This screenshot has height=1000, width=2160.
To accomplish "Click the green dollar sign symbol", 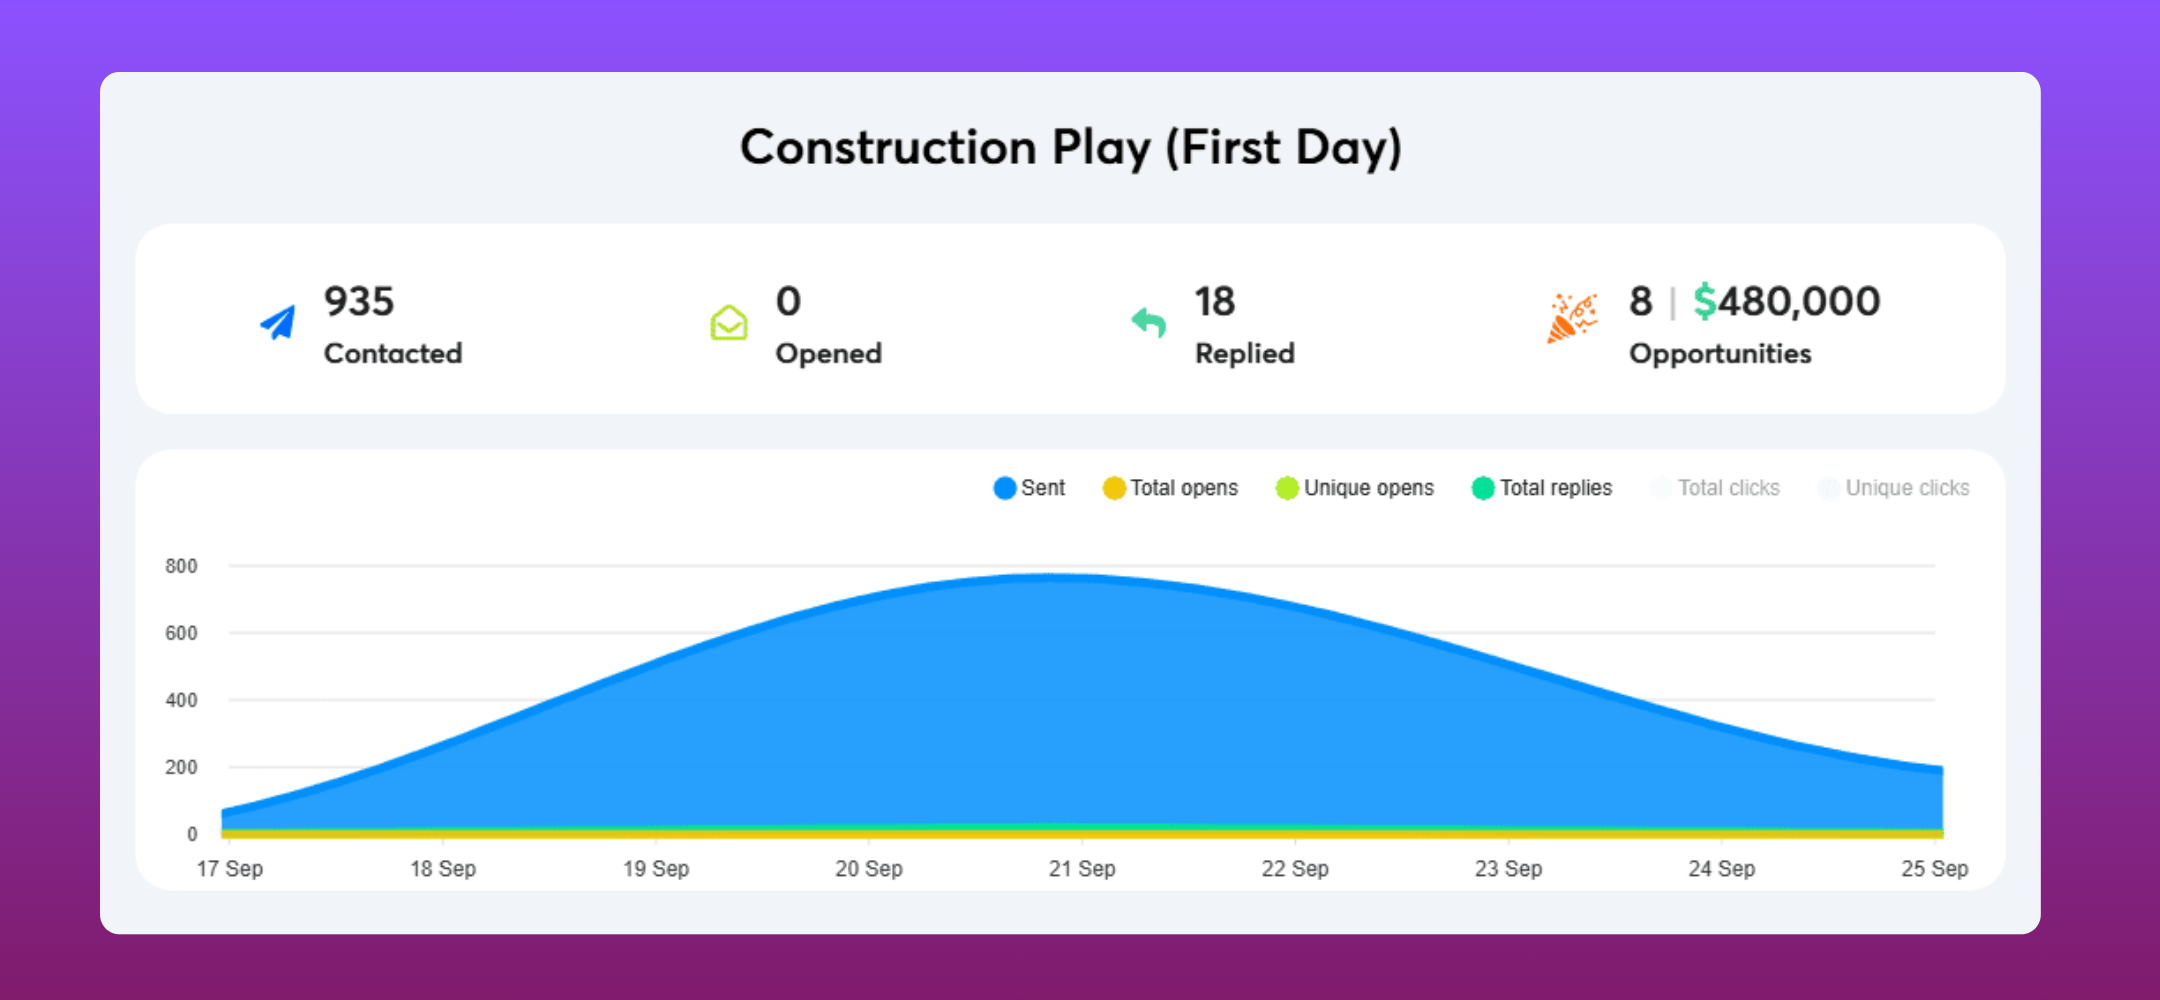I will click(x=1704, y=301).
